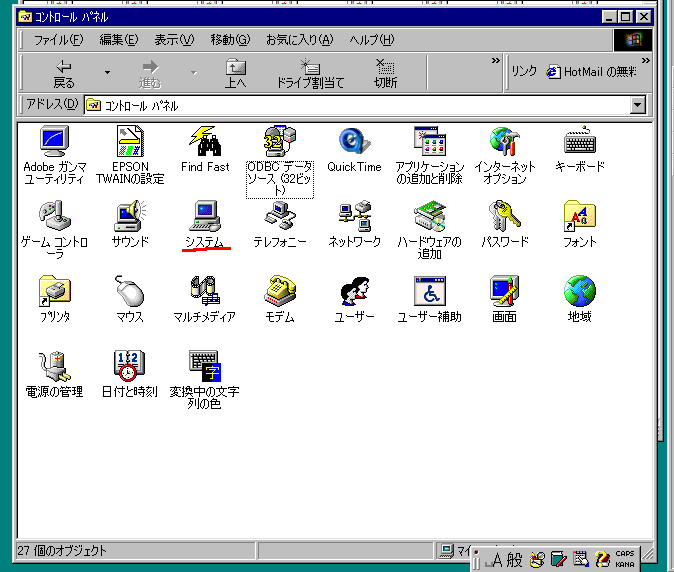The height and width of the screenshot is (572, 674).
Task: Open the 戻る (Back) history dropdown arrow
Action: 107,73
